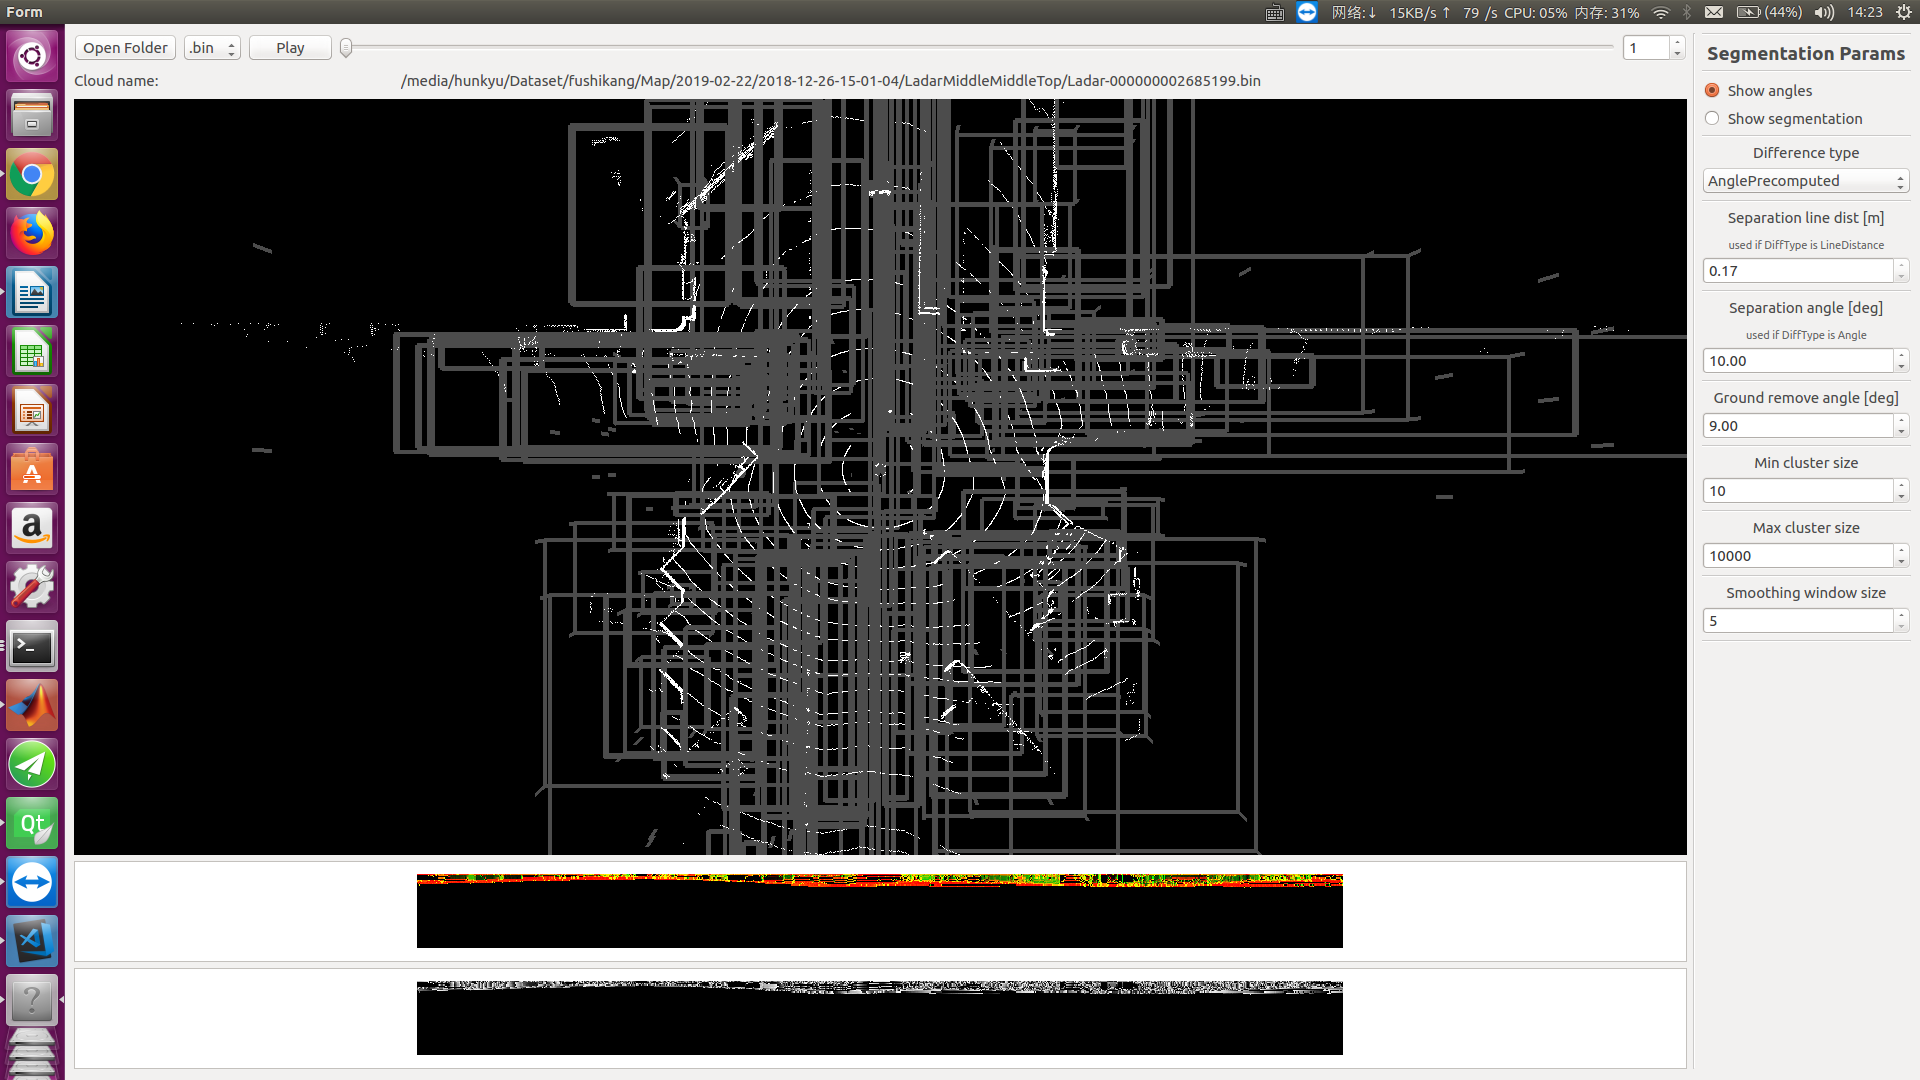Launch Google Chrome from the launcher
The height and width of the screenshot is (1080, 1920).
pyautogui.click(x=32, y=174)
